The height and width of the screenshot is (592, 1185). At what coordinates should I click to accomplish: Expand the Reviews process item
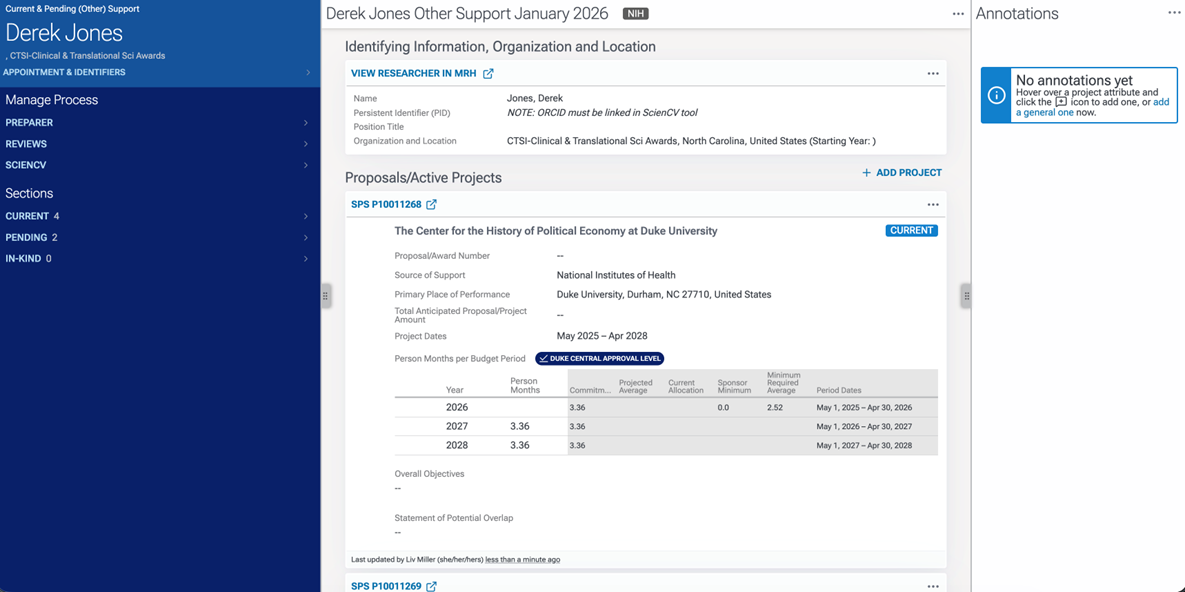305,144
